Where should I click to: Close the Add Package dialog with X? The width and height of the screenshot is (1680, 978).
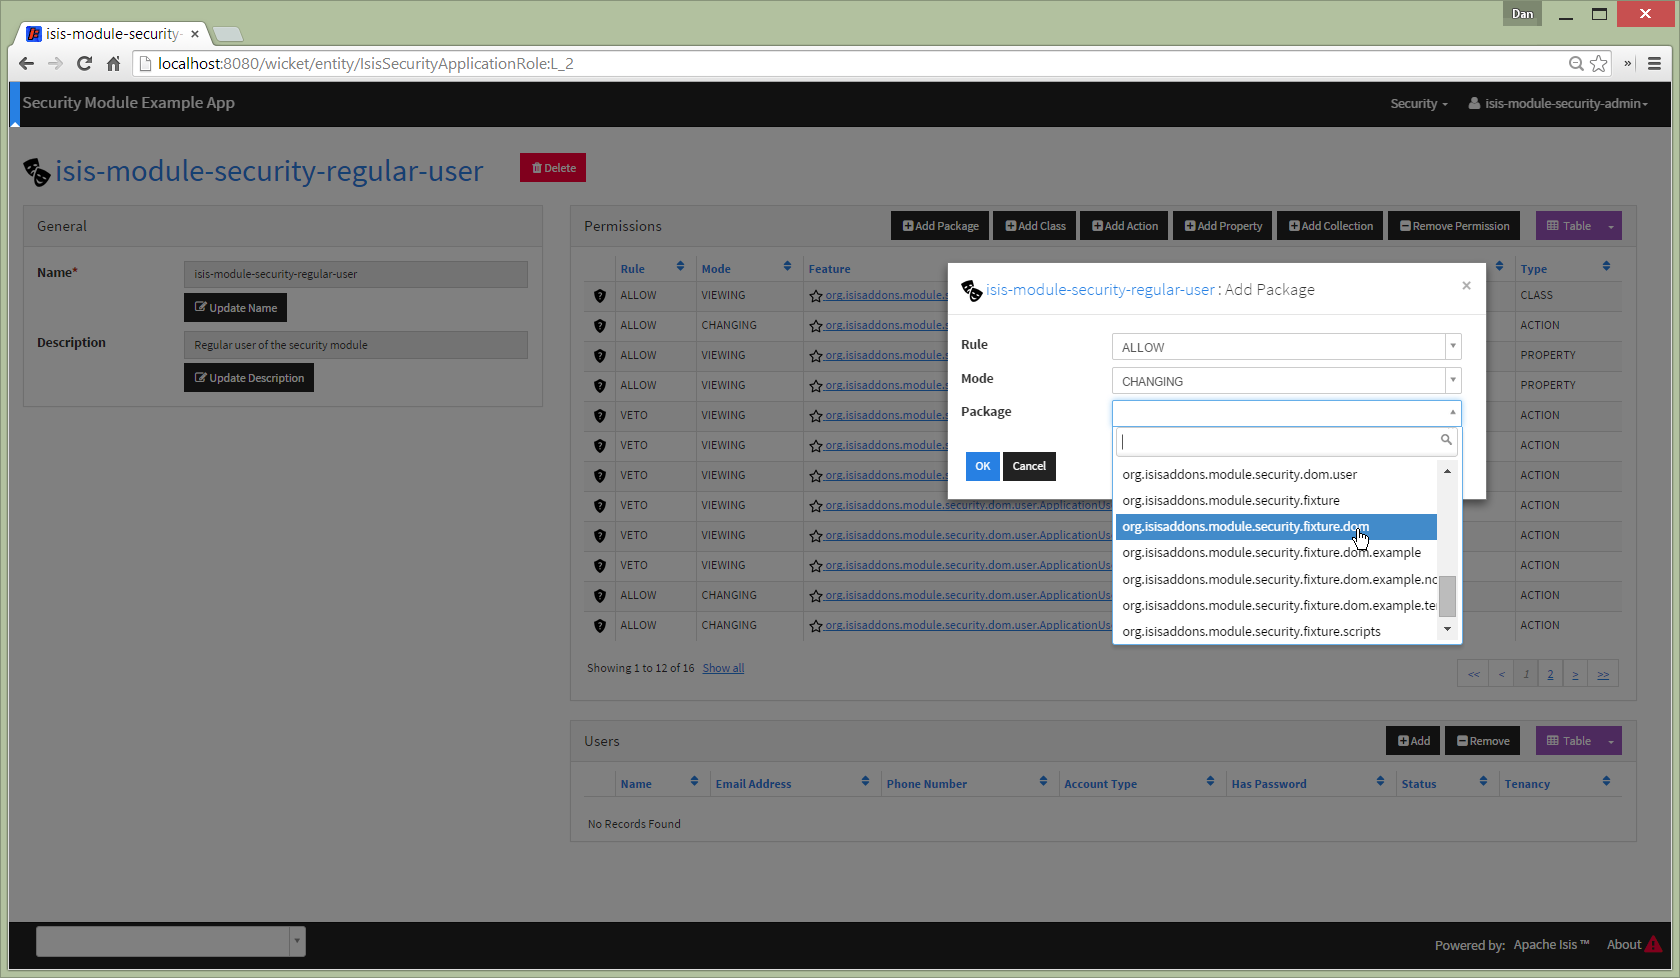click(1466, 285)
